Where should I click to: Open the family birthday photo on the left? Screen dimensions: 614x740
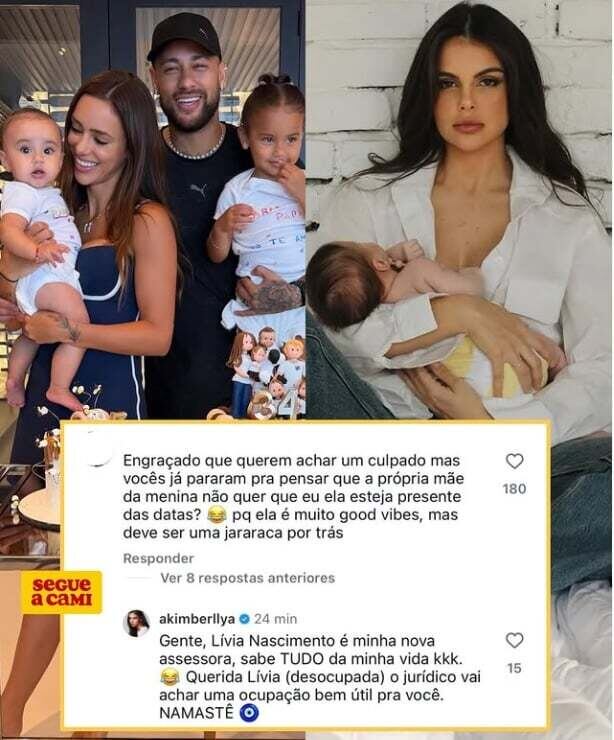click(152, 210)
